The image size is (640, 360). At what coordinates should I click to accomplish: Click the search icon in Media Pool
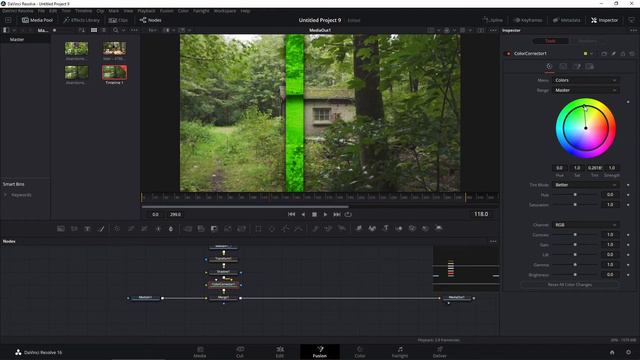pos(116,30)
